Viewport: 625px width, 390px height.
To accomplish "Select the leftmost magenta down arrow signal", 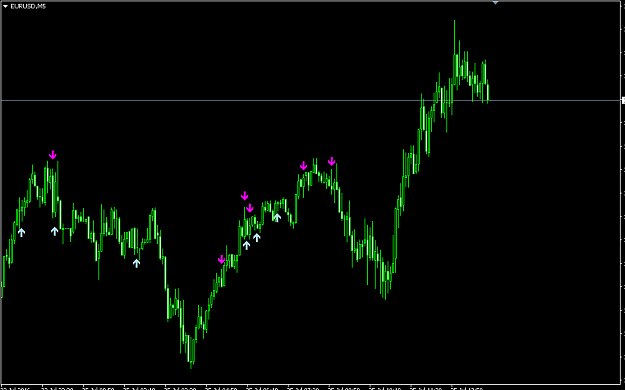I will 53,155.
